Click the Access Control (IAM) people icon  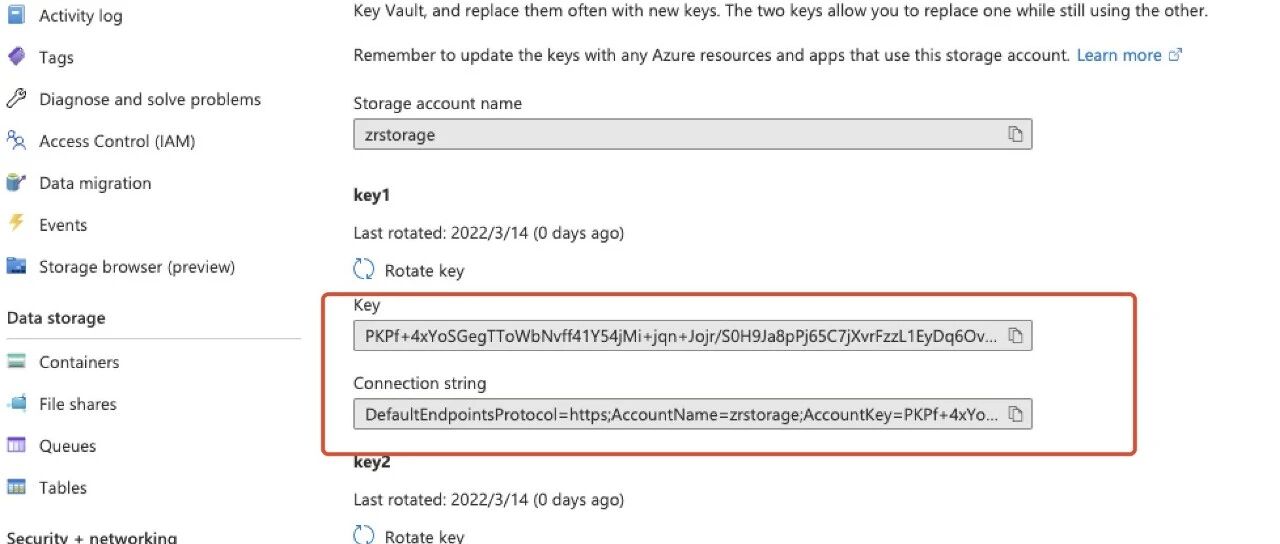pyautogui.click(x=16, y=141)
